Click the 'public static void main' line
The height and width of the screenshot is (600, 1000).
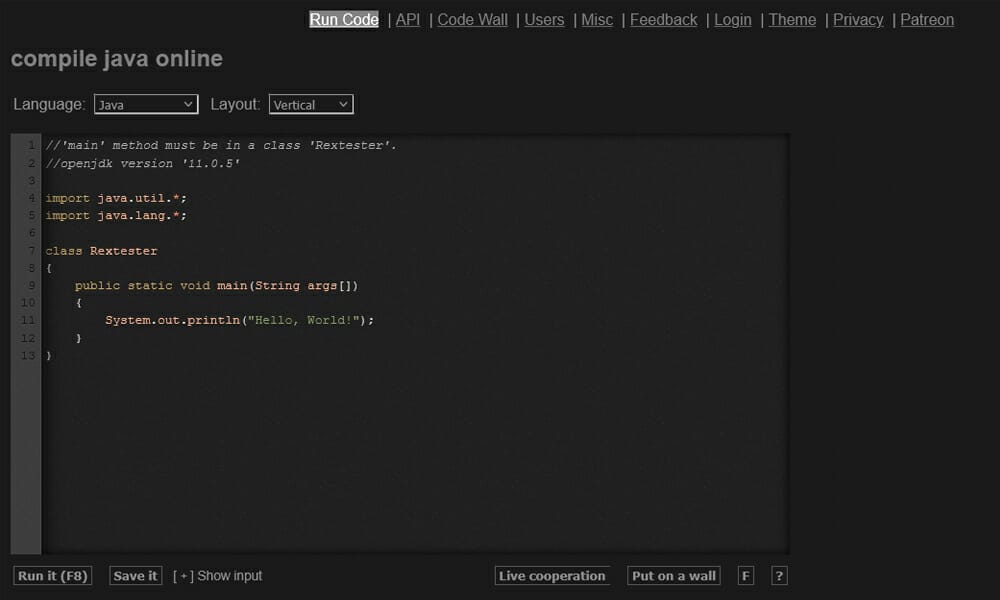tap(217, 286)
